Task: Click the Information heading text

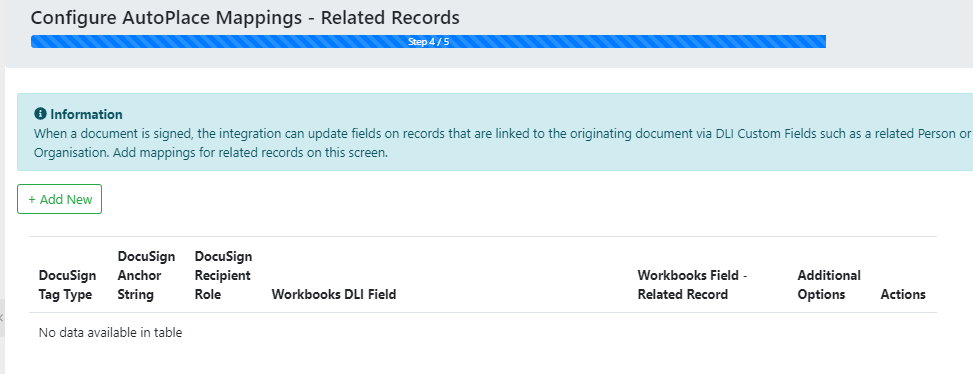Action: click(x=86, y=114)
